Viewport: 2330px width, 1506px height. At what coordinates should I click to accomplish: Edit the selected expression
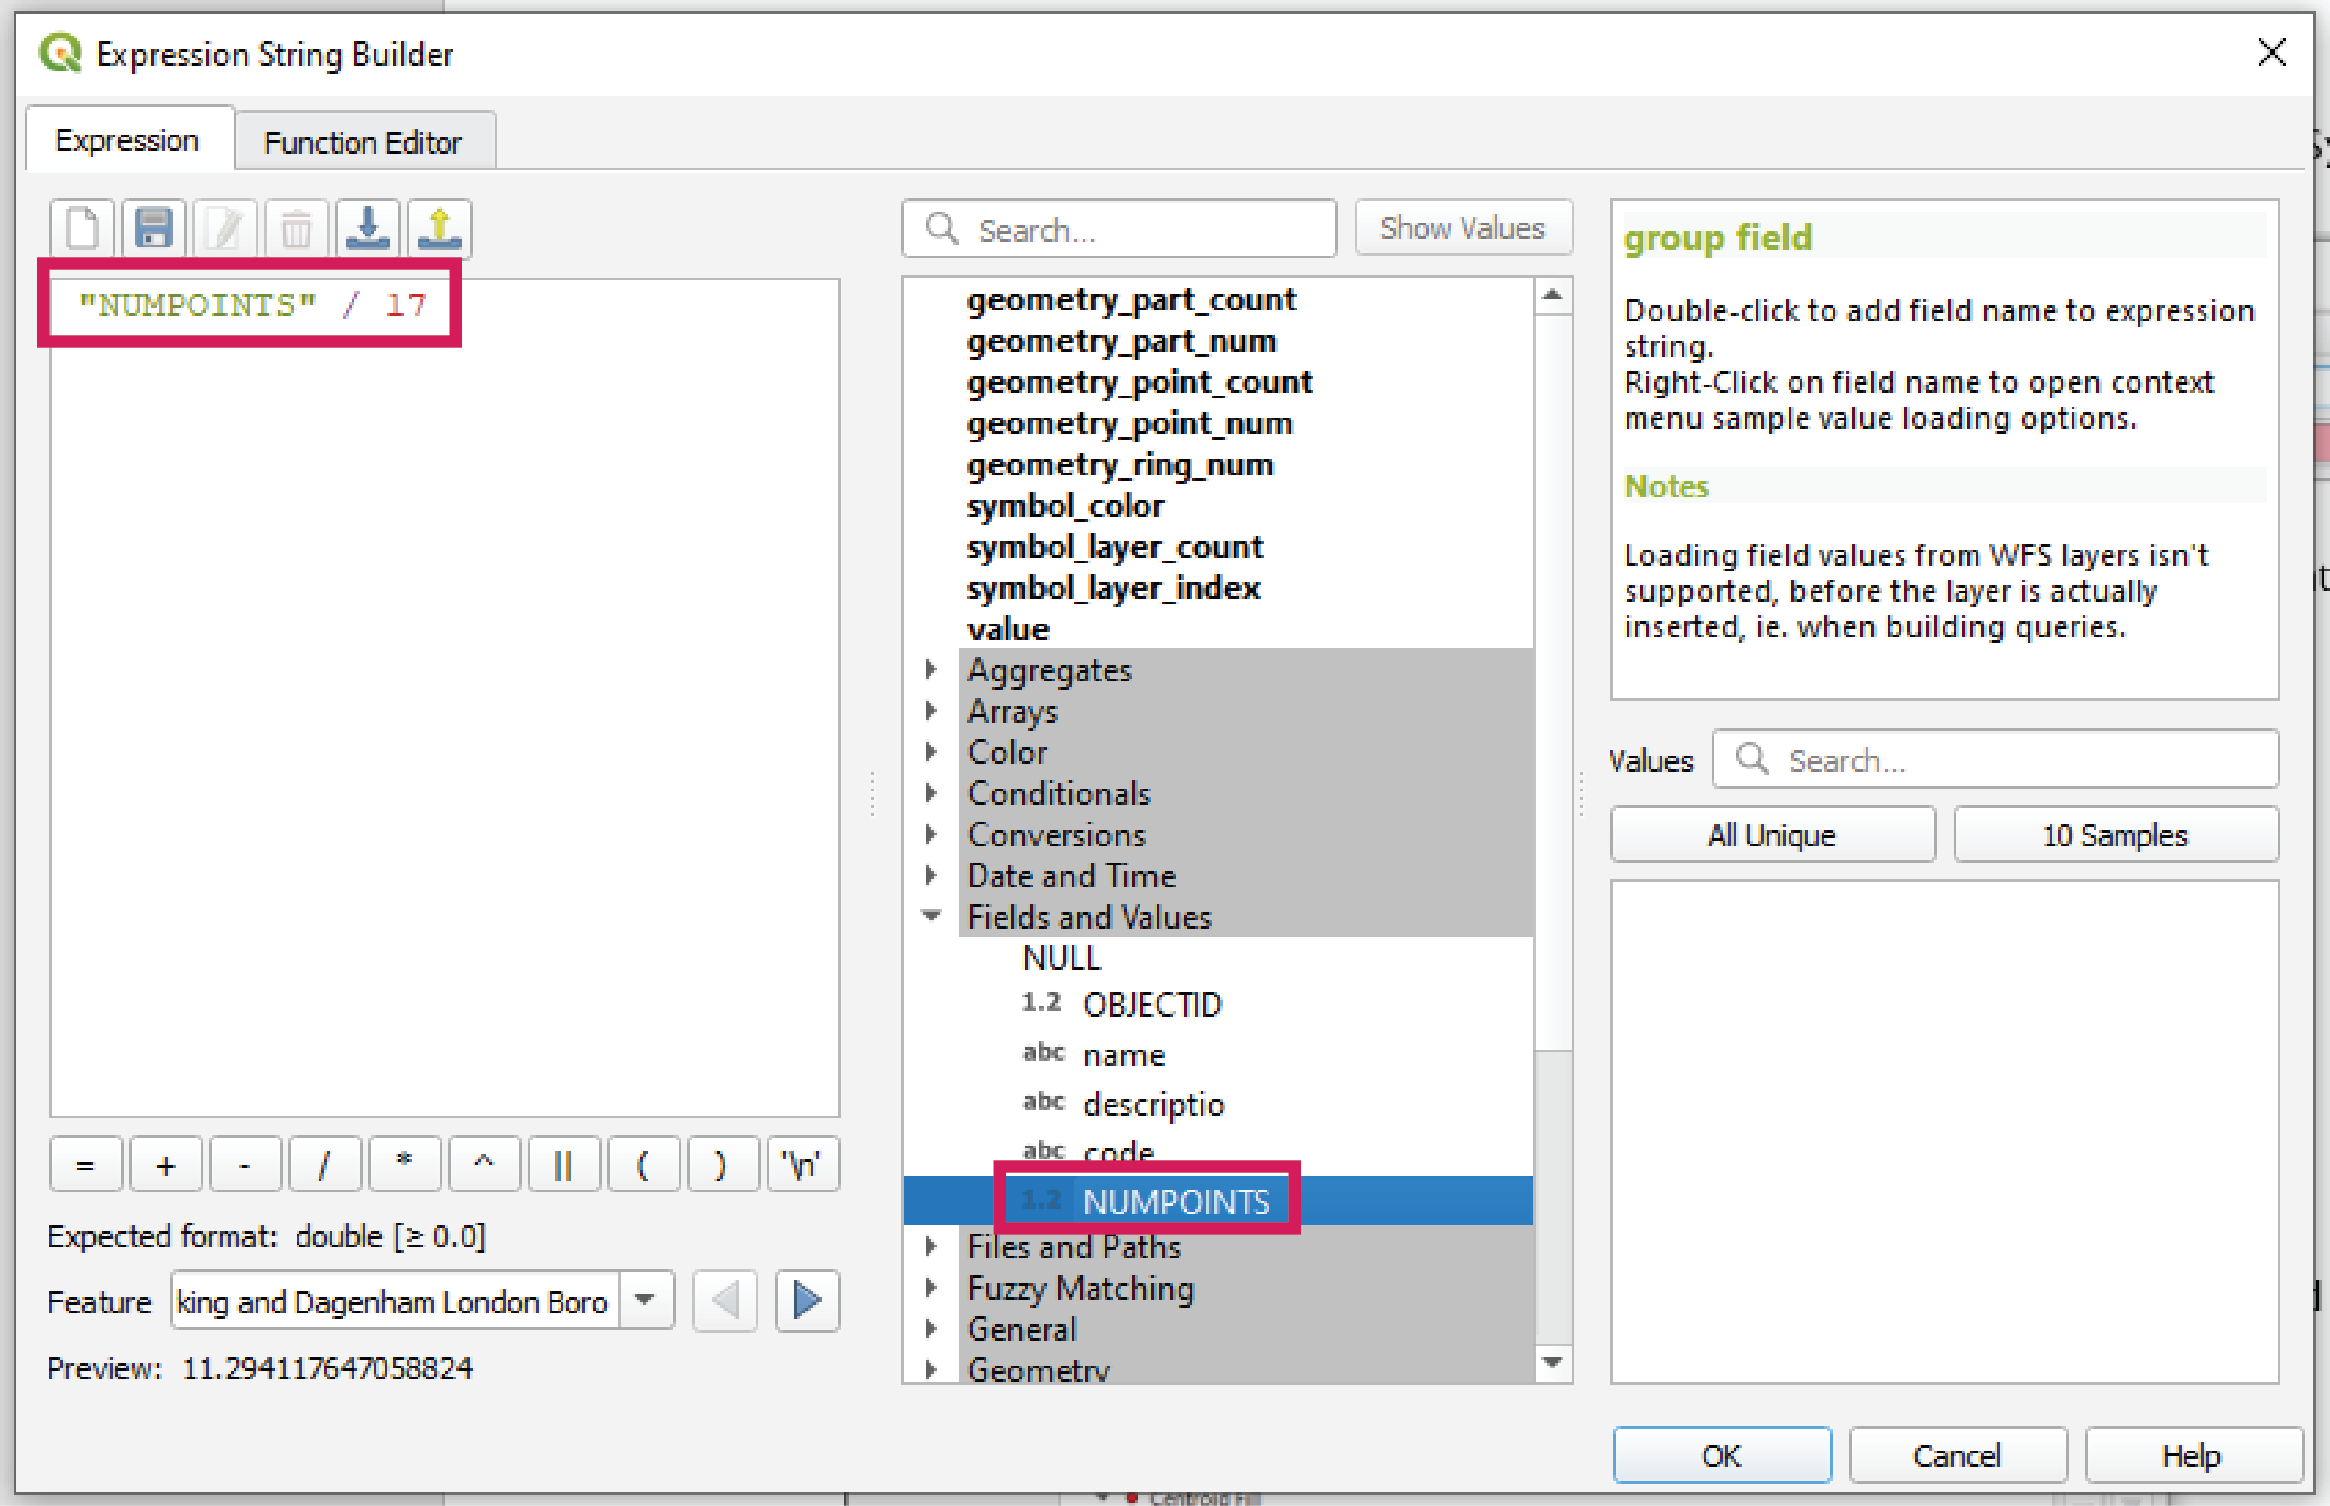click(x=224, y=228)
